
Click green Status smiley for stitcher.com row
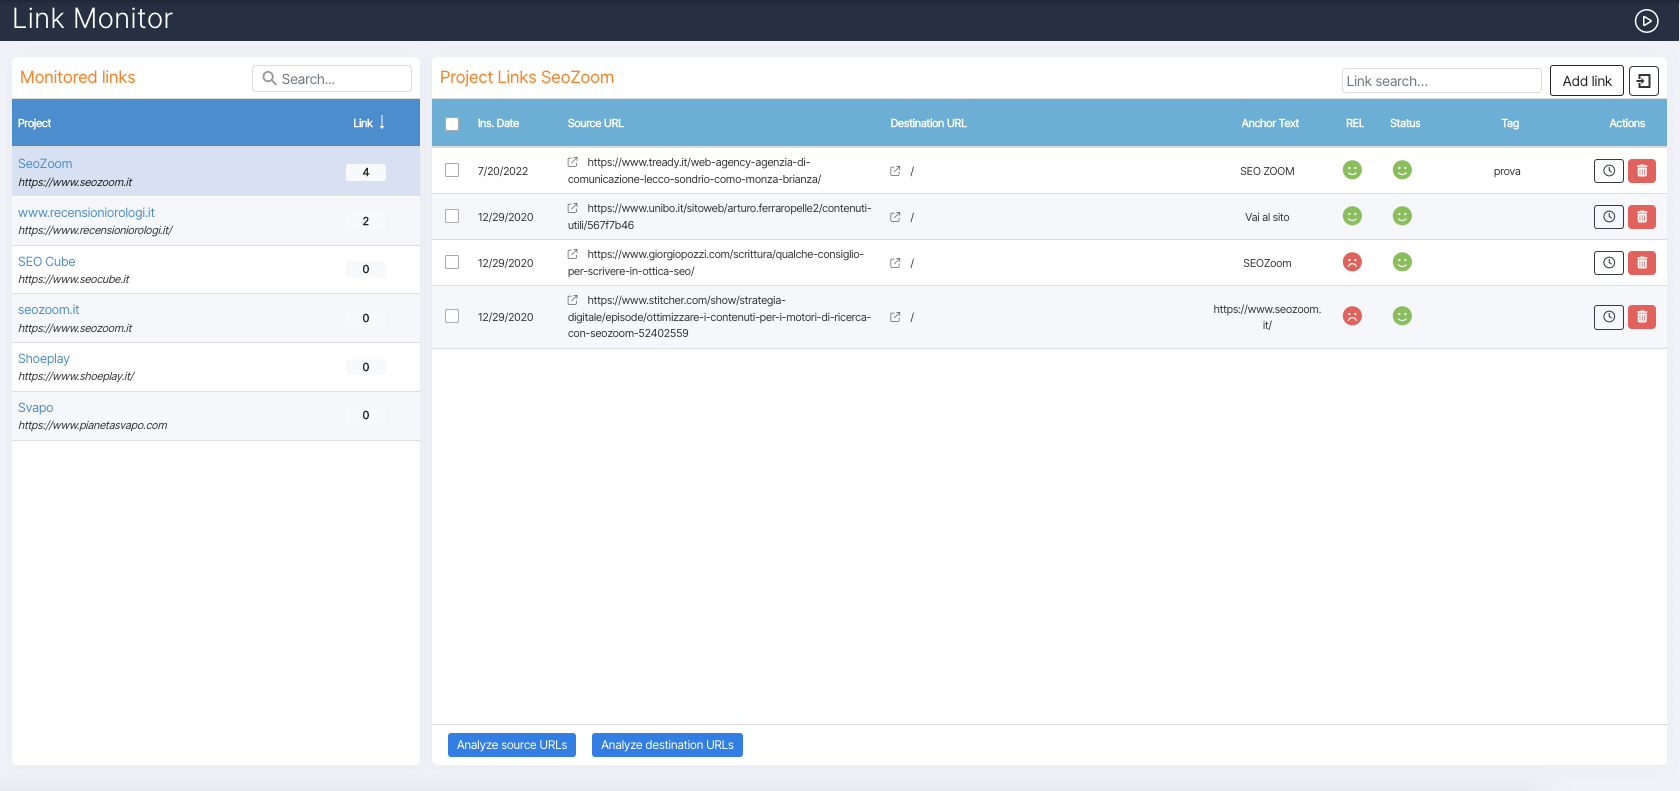pyautogui.click(x=1402, y=316)
